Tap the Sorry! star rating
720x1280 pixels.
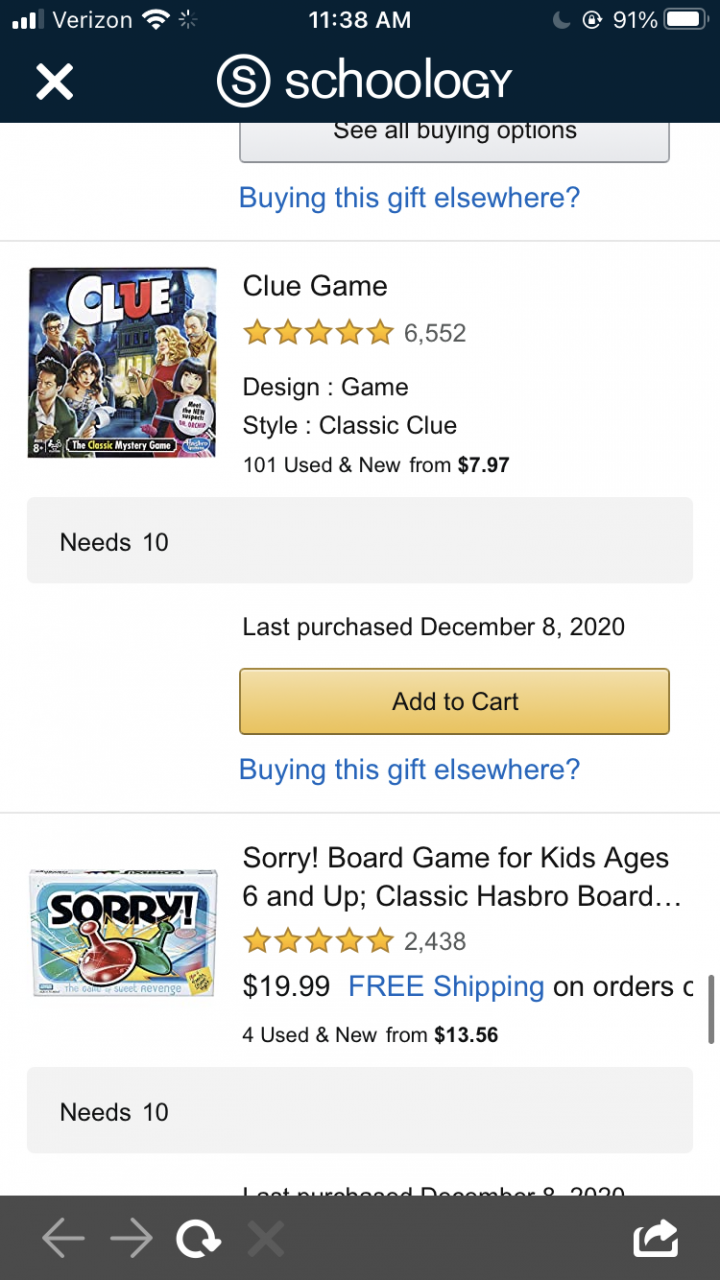coord(318,941)
